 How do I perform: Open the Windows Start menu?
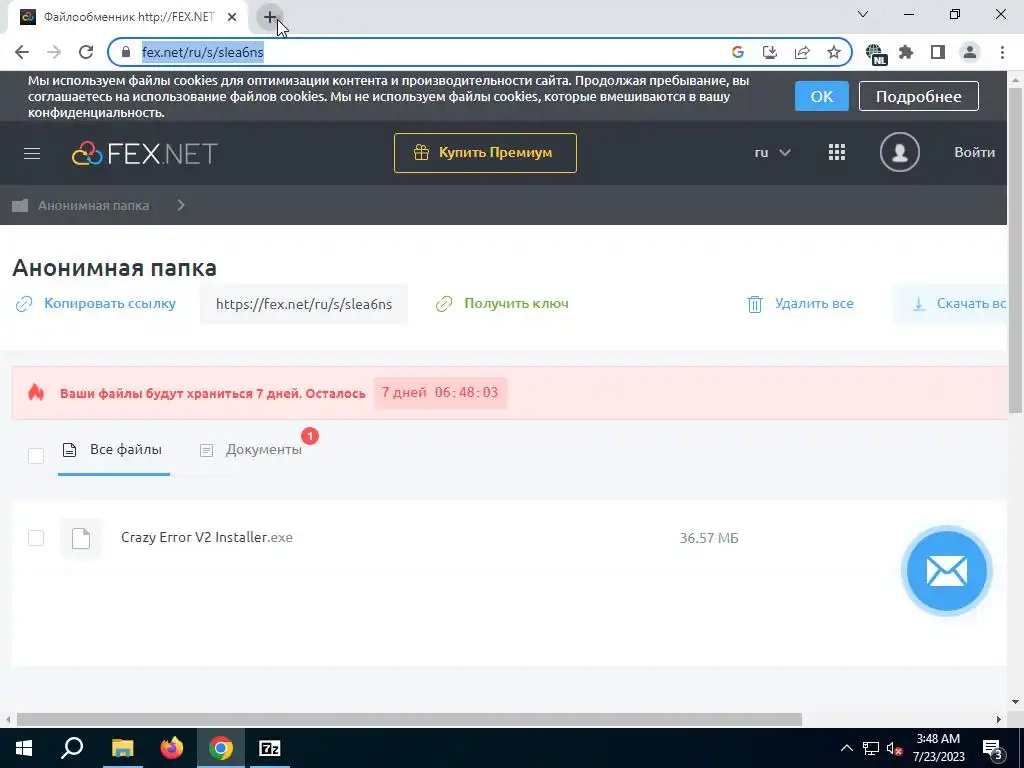click(24, 748)
